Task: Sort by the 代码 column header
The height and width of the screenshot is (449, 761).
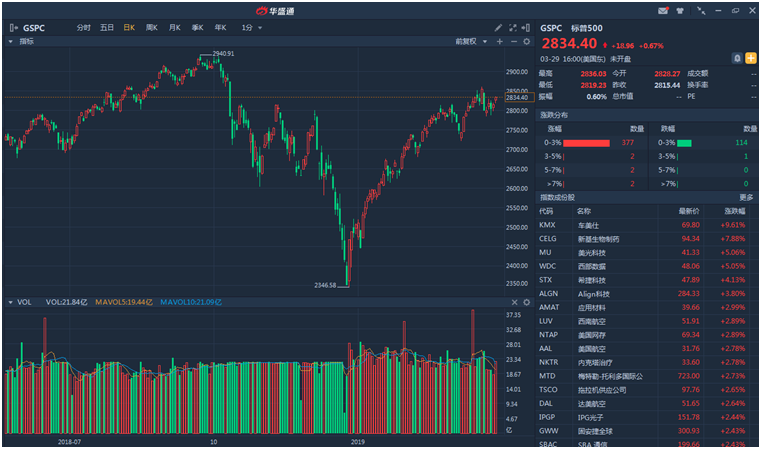Action: pos(546,211)
